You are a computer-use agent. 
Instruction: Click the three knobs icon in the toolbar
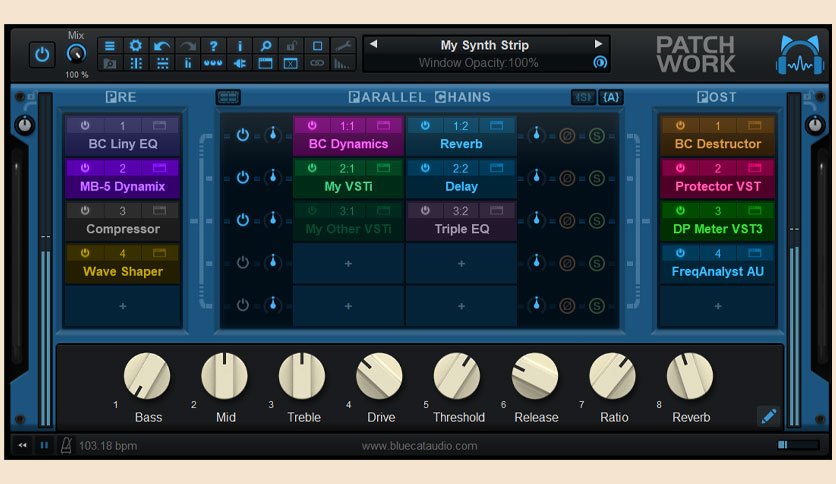pos(213,63)
